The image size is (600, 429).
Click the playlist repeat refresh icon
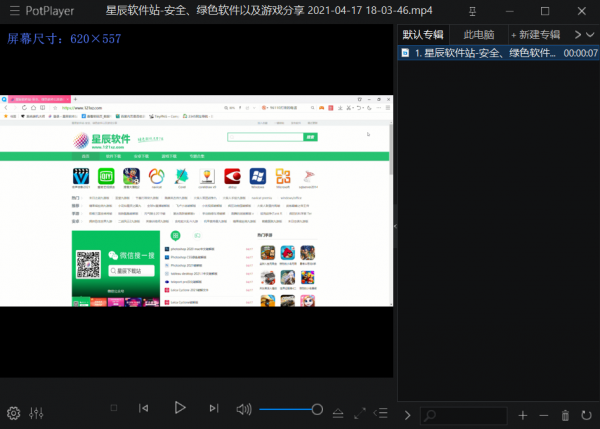point(586,415)
